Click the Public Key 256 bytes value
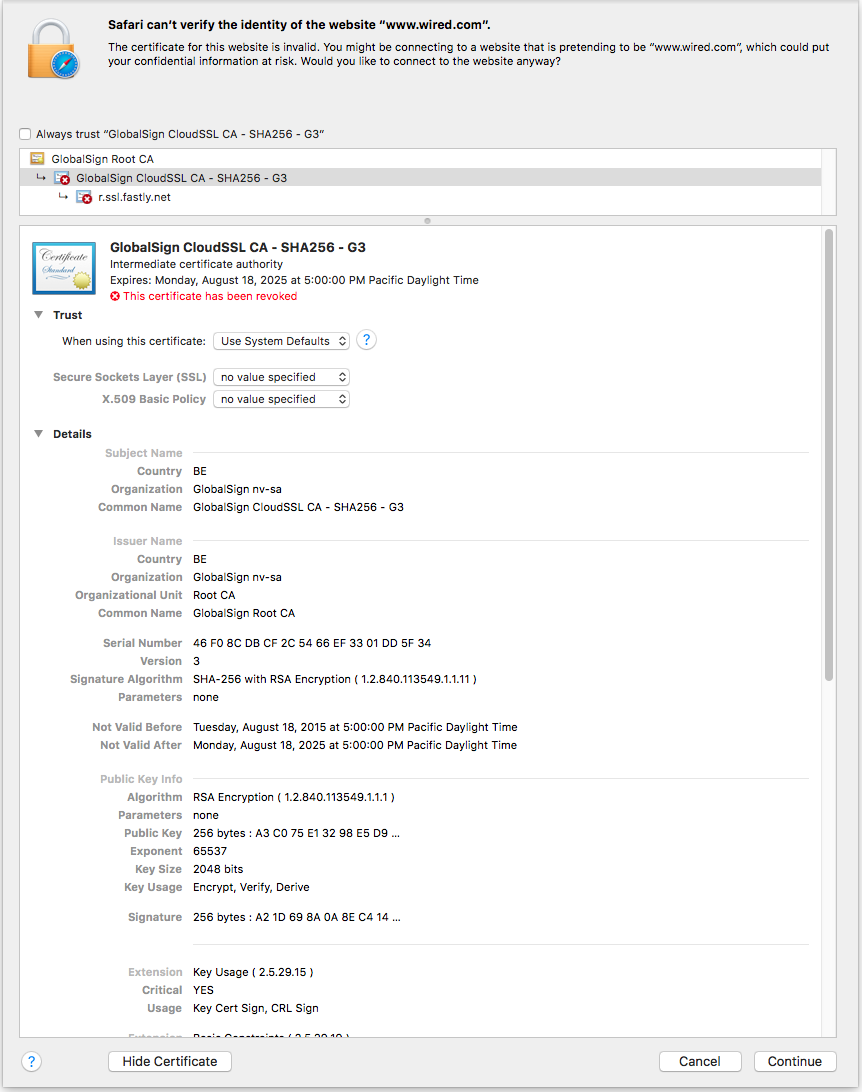 tap(297, 833)
